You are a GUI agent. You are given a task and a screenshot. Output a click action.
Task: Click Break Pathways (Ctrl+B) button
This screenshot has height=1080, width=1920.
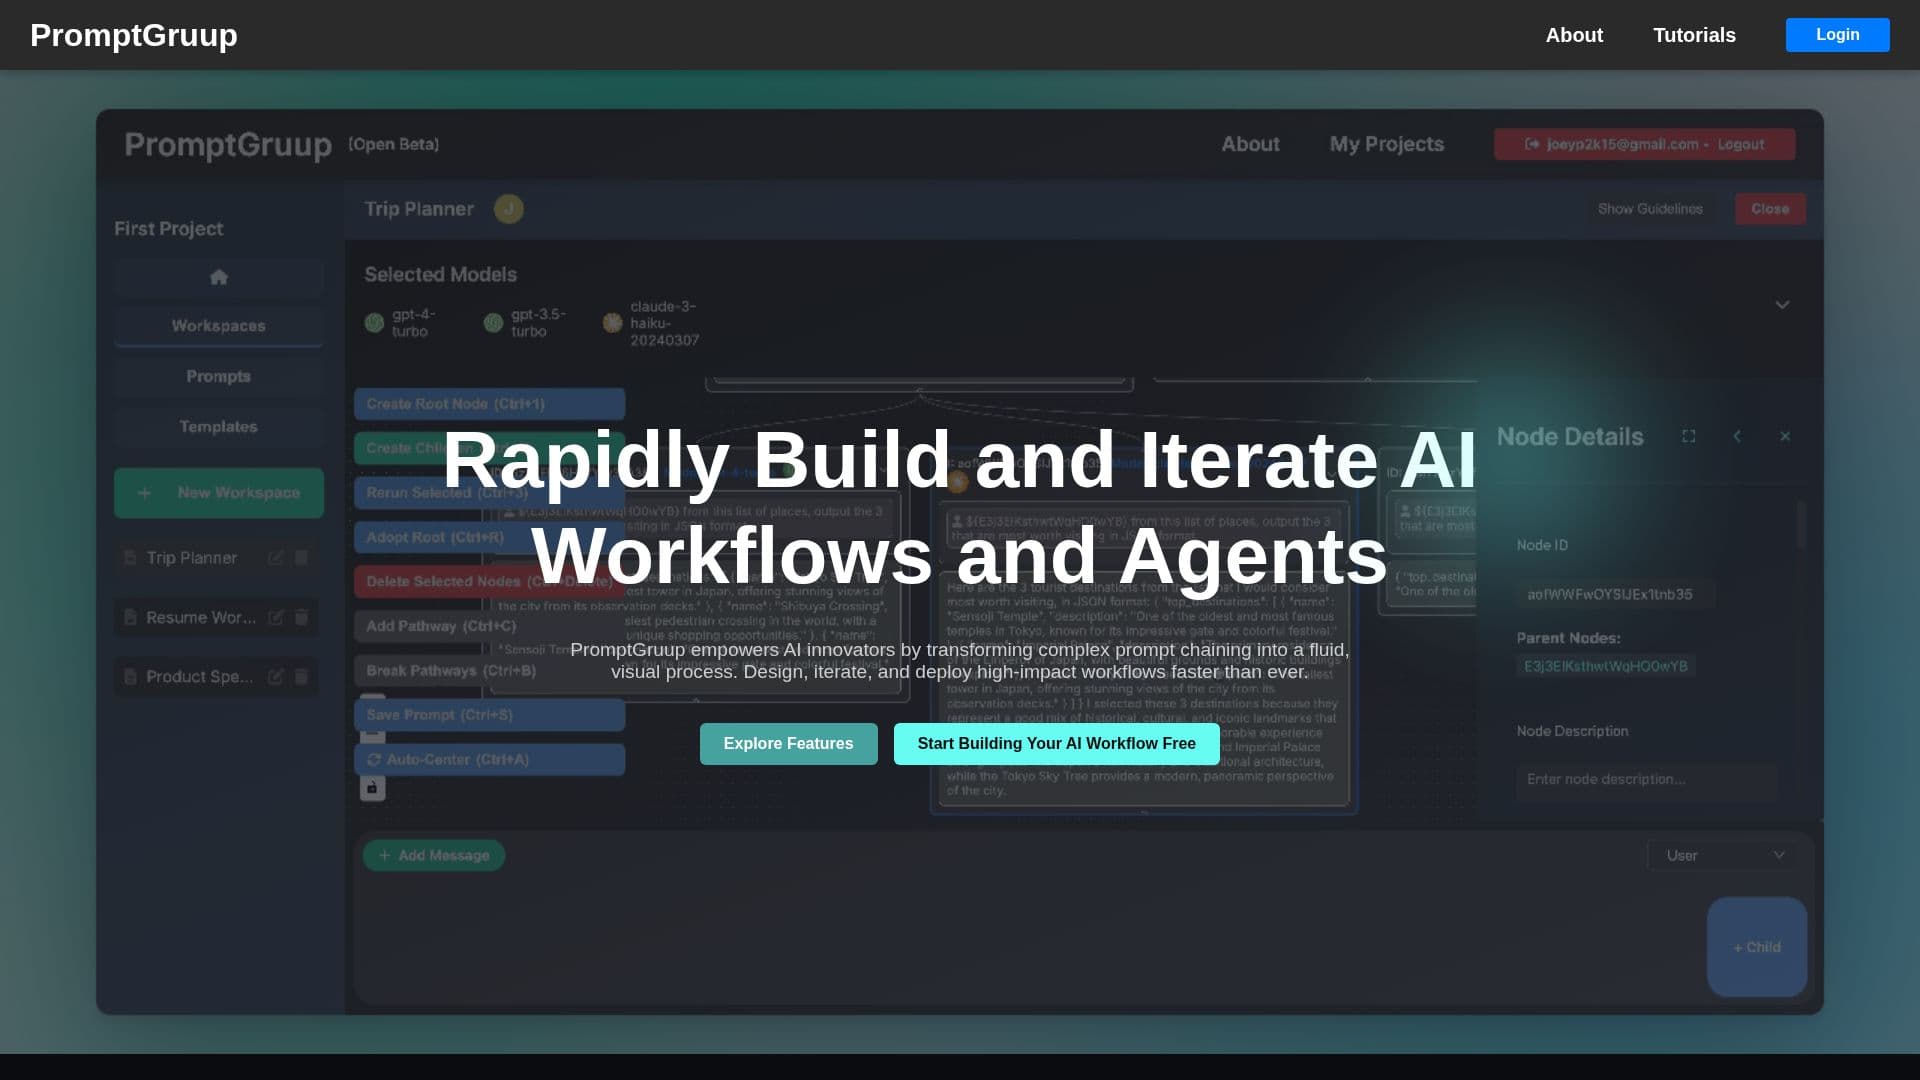point(489,671)
